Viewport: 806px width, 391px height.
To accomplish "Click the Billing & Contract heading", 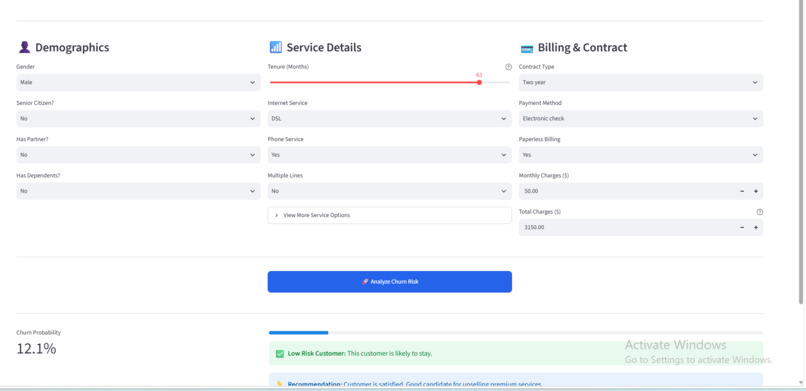I will pos(582,47).
